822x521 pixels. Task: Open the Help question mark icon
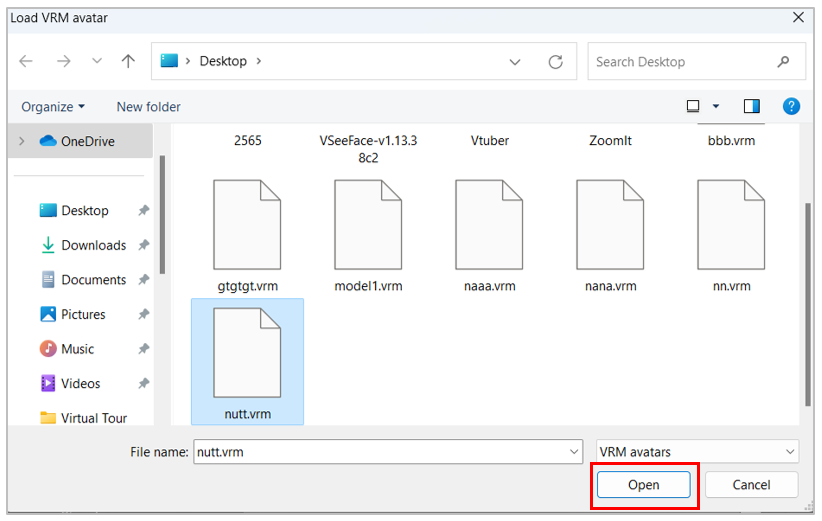(x=790, y=106)
